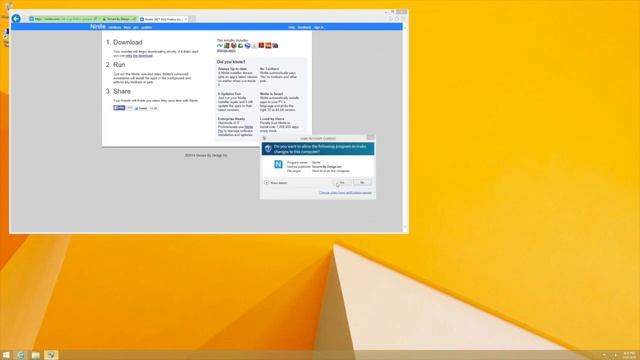The width and height of the screenshot is (640, 360).
Task: Open Internet Explorer from the taskbar
Action: pyautogui.click(x=21, y=355)
